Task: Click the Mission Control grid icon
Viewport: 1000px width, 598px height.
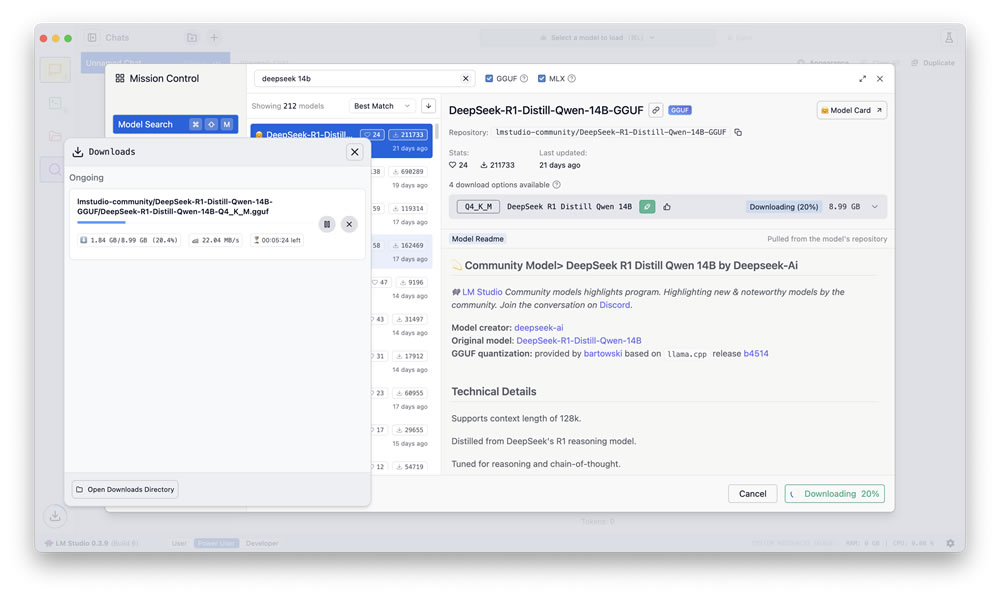Action: (120, 78)
